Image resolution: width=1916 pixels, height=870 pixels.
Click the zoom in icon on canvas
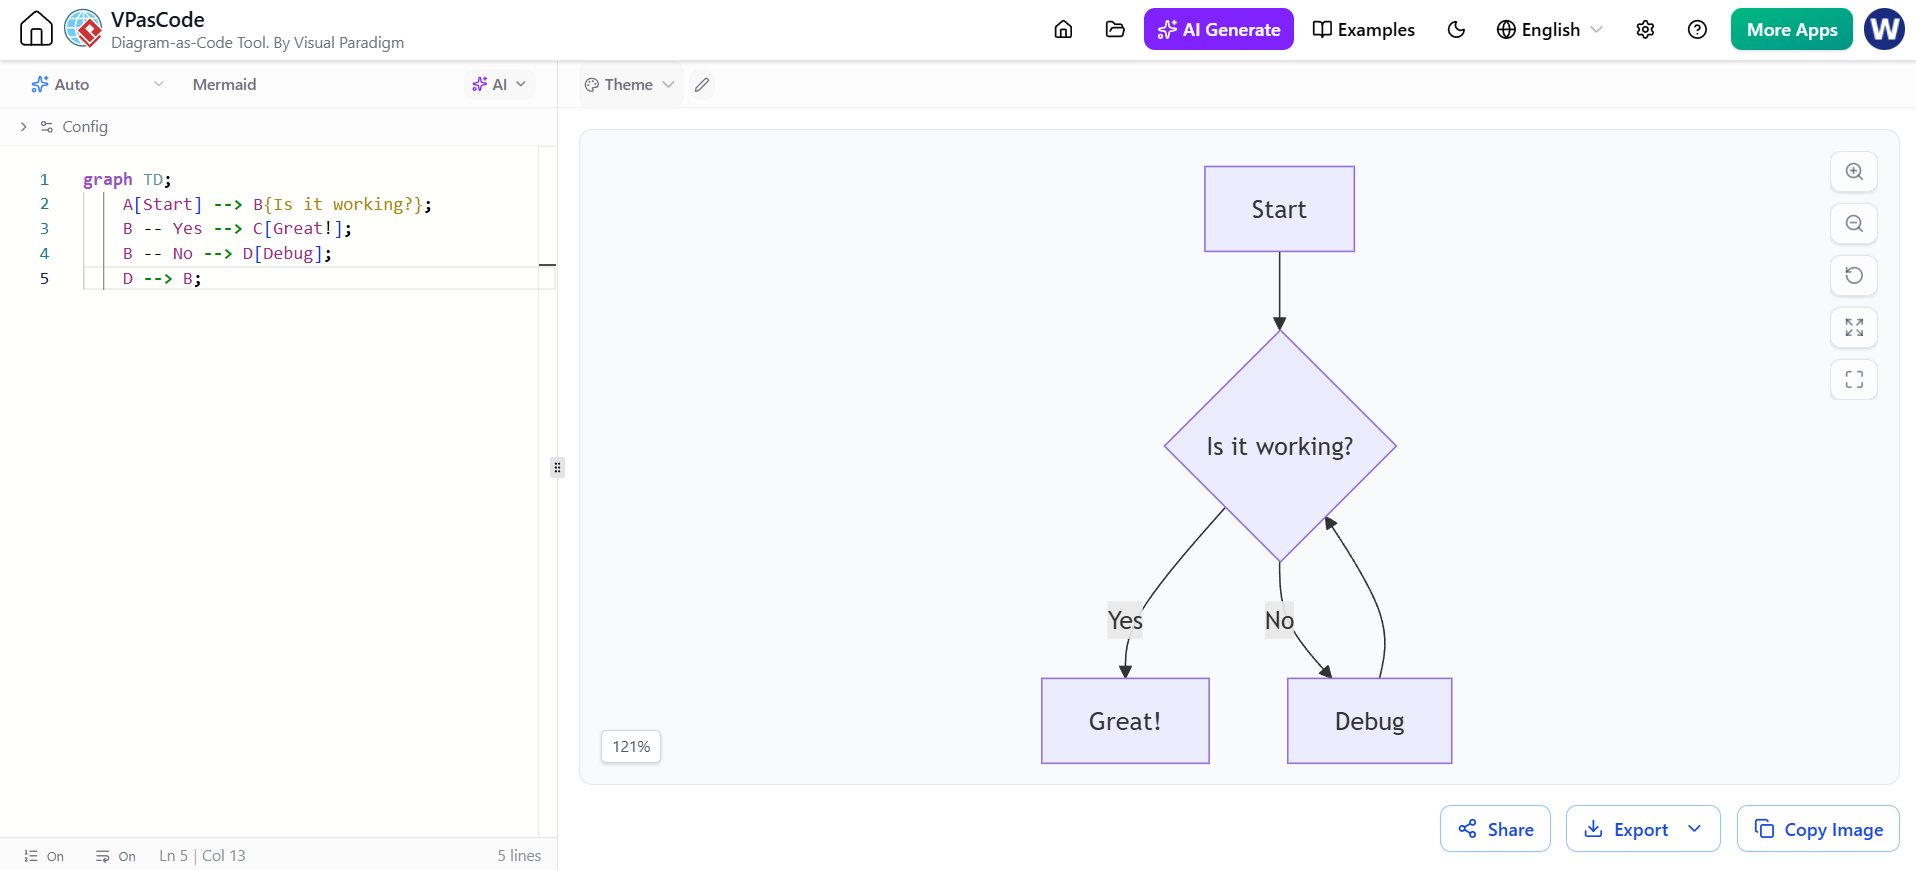pyautogui.click(x=1854, y=171)
